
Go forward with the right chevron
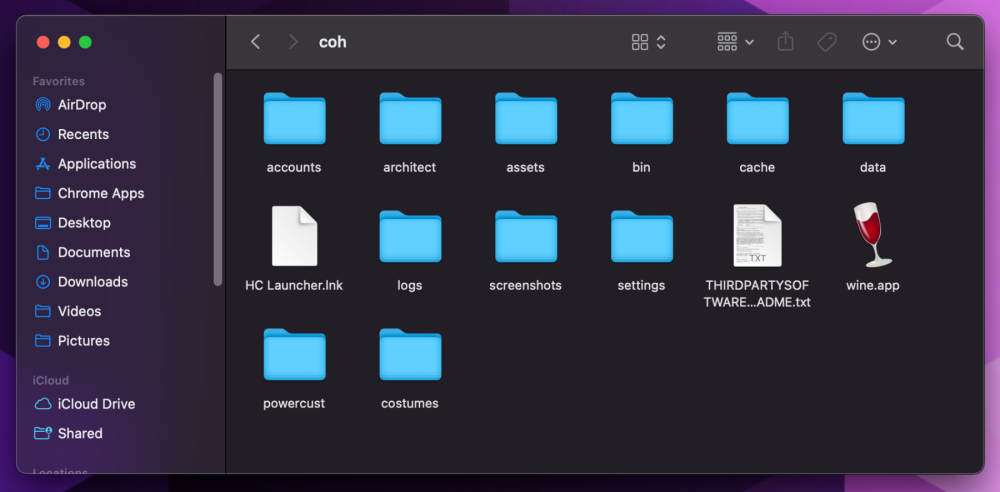293,42
